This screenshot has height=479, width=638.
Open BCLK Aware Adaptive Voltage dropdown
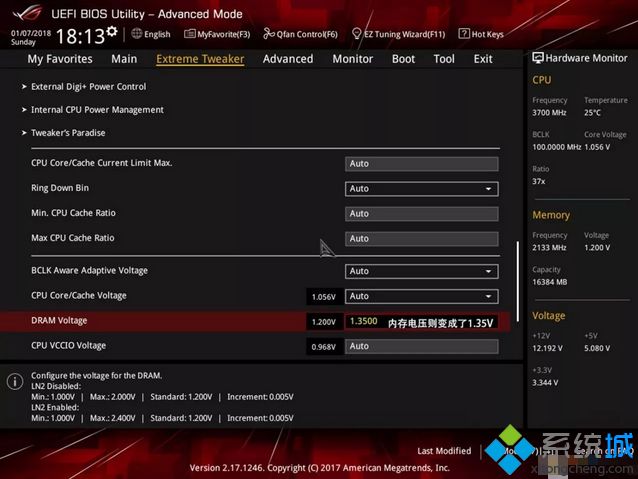[422, 271]
